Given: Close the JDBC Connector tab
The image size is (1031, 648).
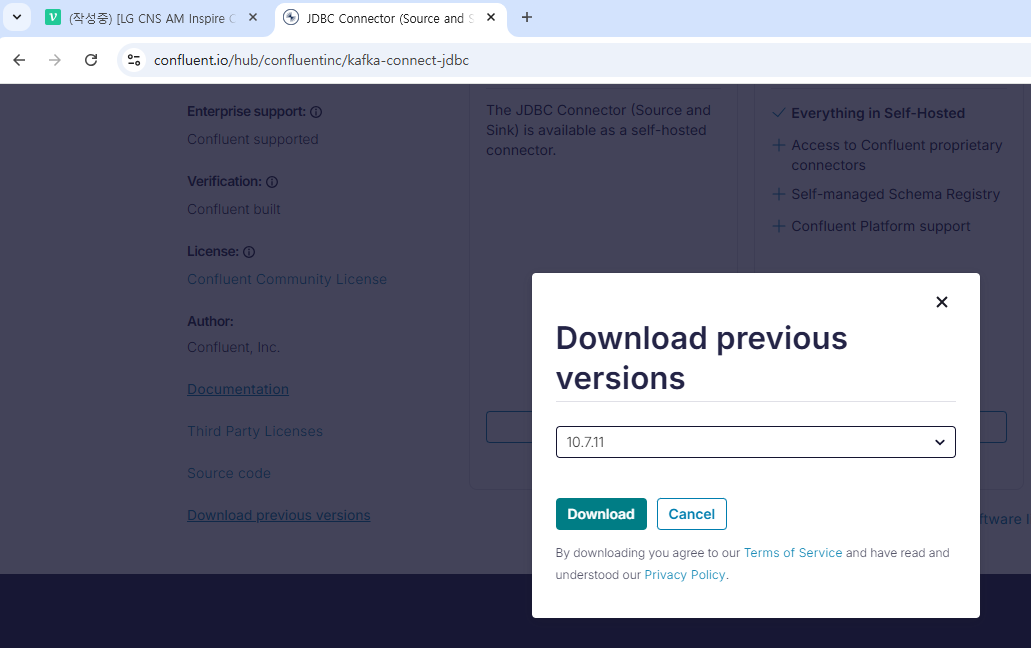Looking at the screenshot, I should click(x=491, y=18).
